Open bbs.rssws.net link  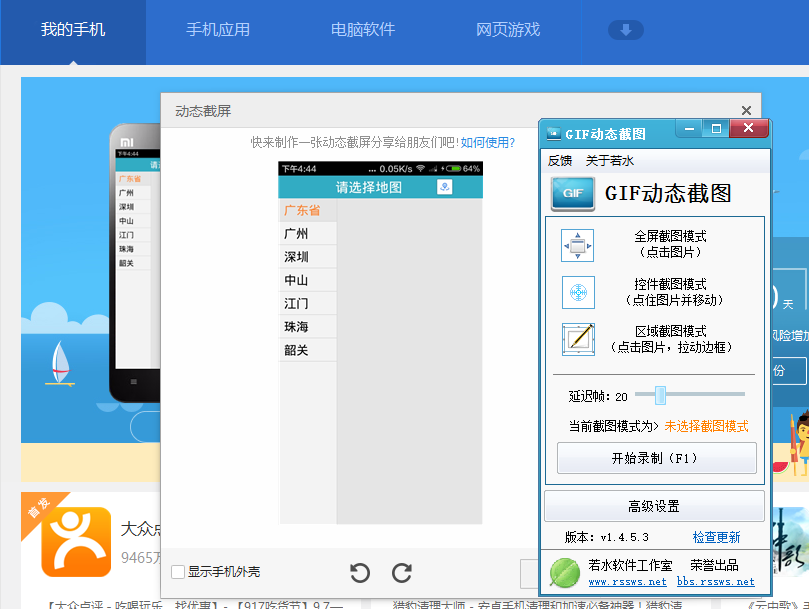(716, 582)
